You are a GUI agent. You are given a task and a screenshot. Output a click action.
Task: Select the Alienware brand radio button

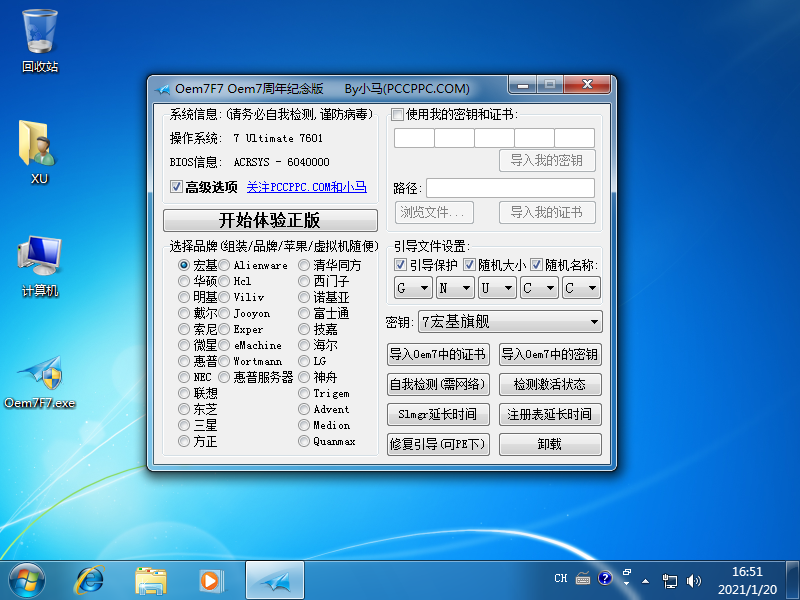click(224, 265)
